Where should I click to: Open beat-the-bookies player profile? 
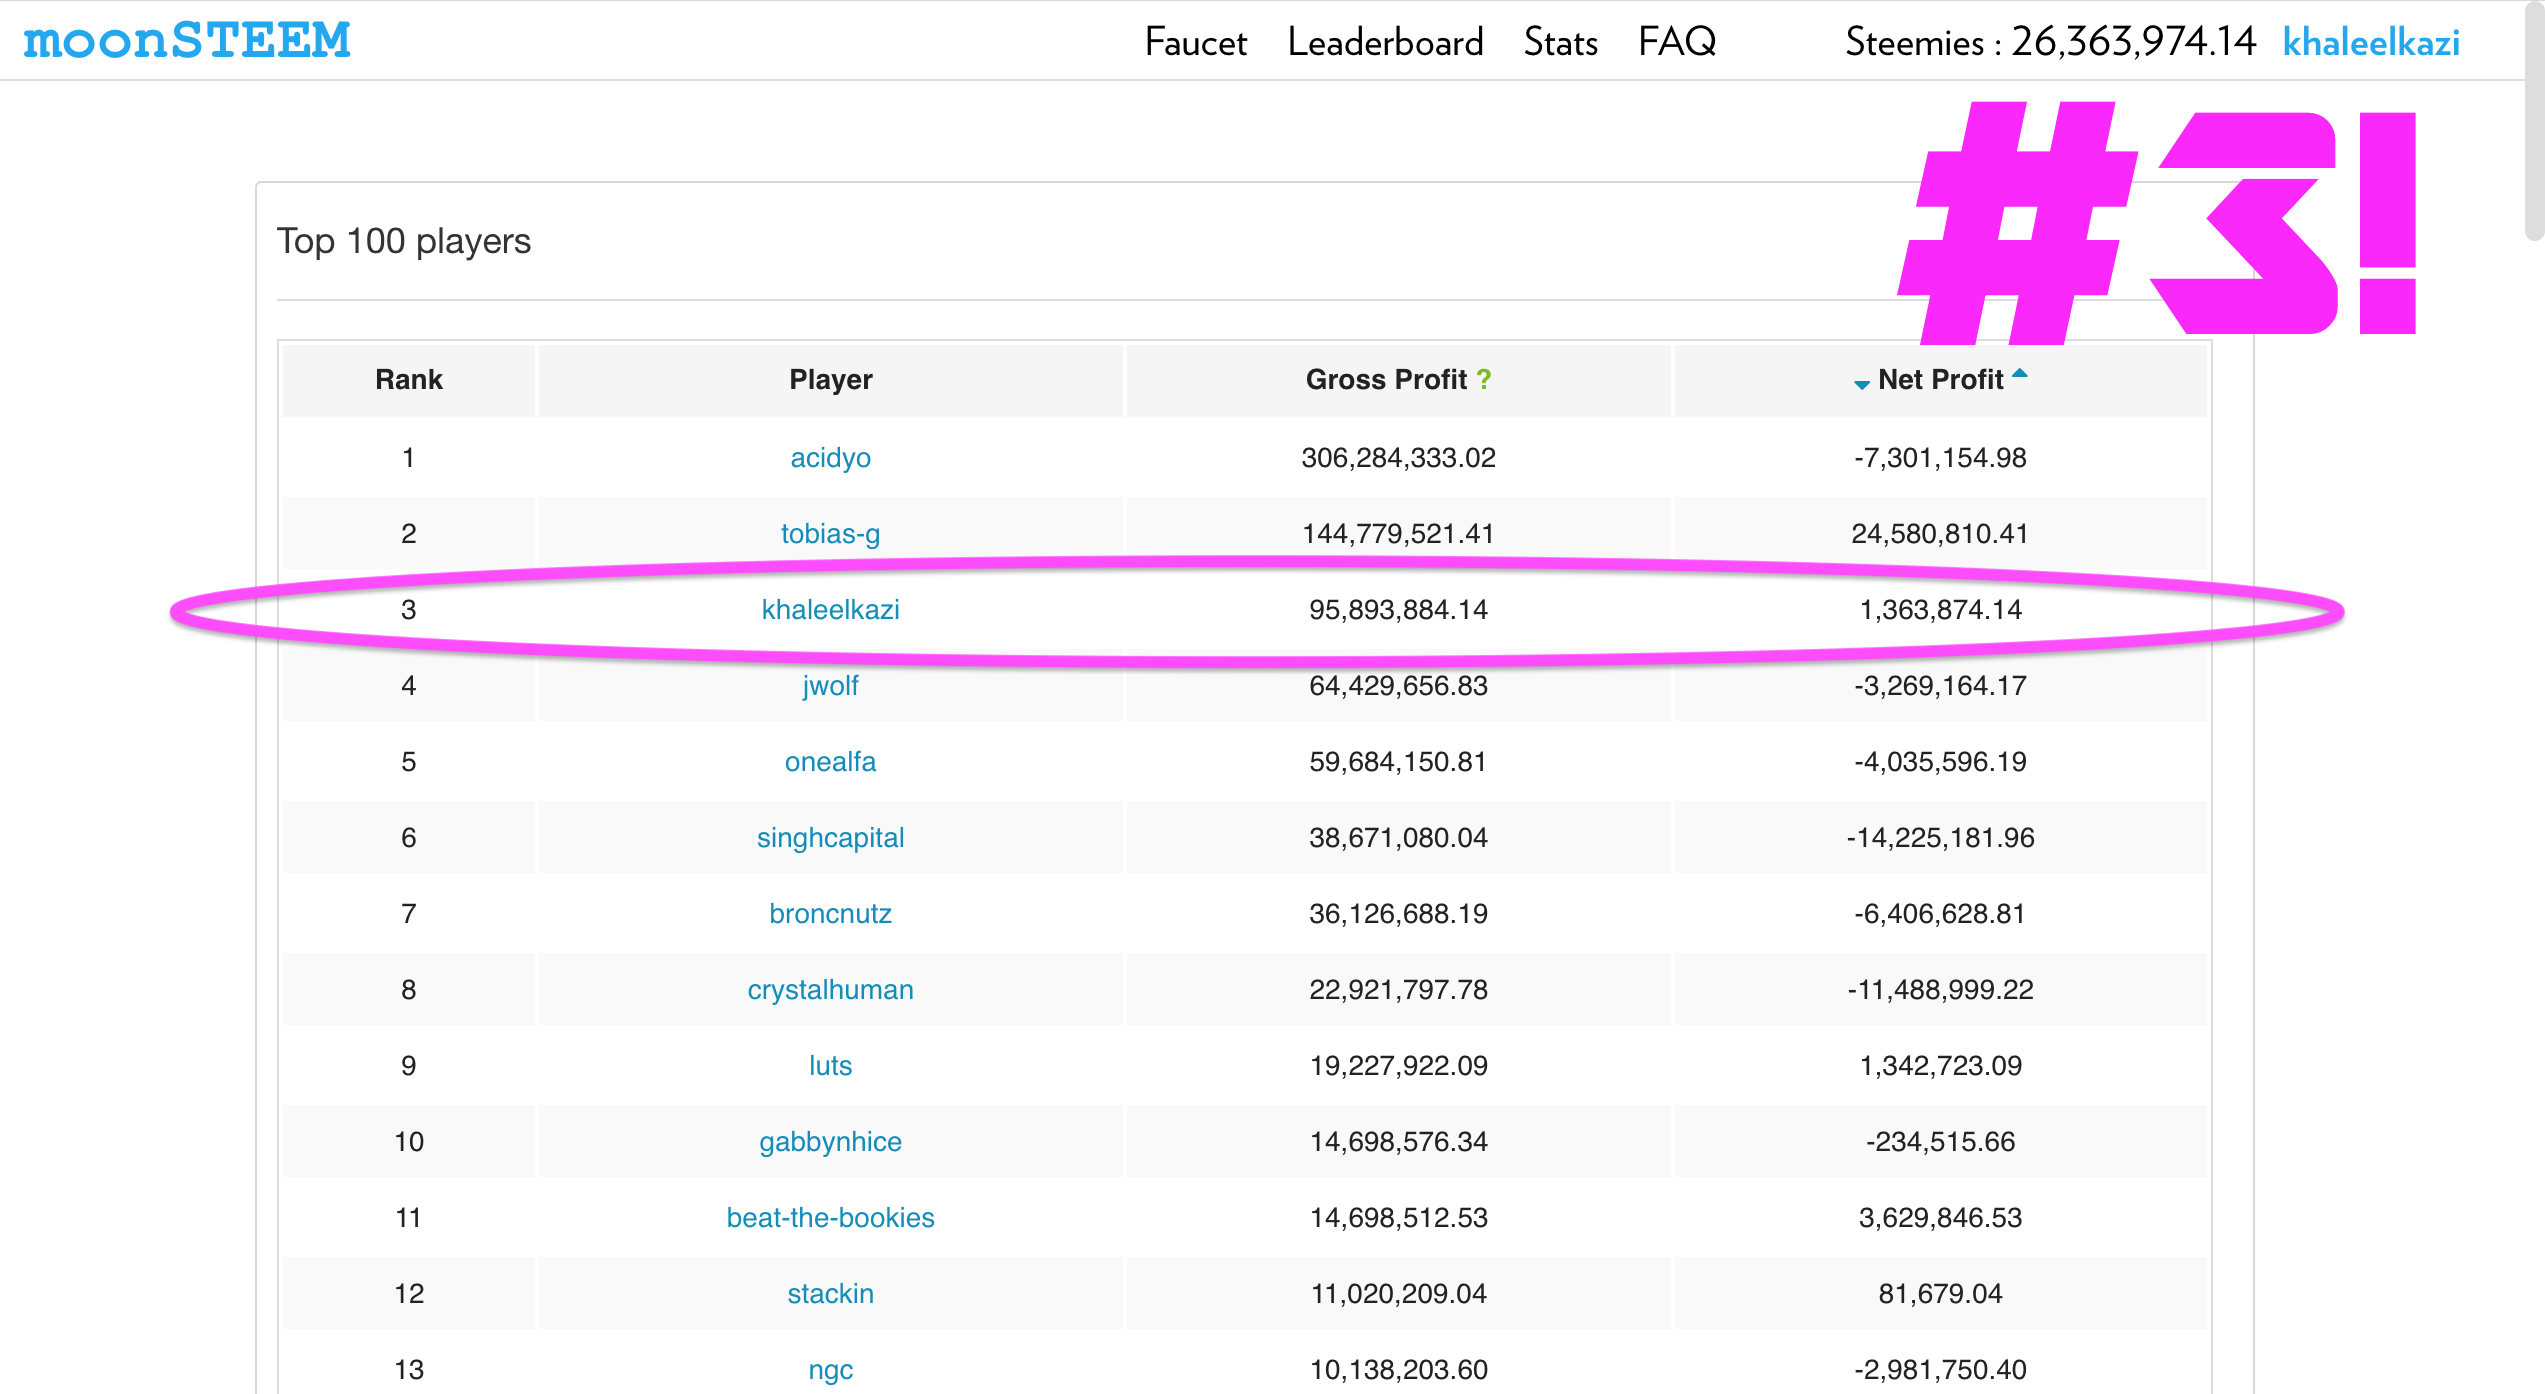[830, 1218]
